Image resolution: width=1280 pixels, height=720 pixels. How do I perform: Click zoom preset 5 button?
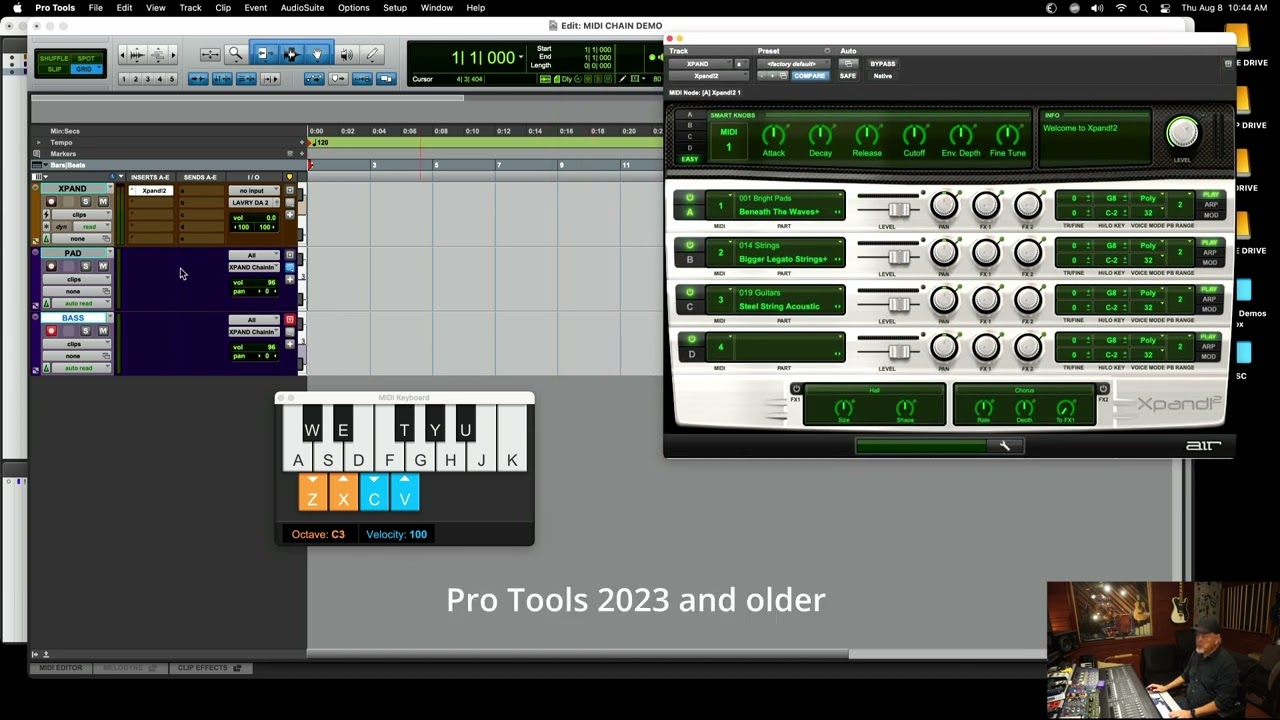(171, 79)
